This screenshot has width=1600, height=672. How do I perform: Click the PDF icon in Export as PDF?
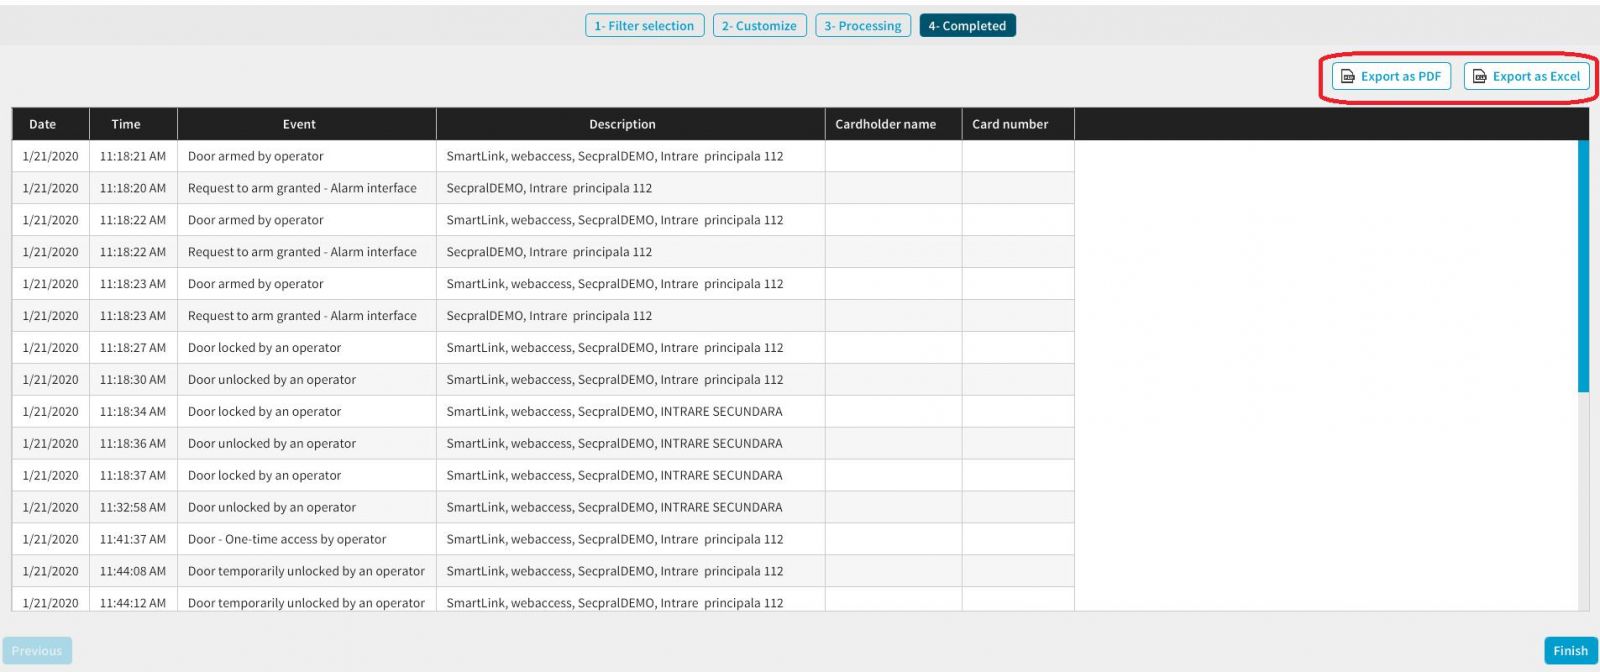(x=1348, y=77)
